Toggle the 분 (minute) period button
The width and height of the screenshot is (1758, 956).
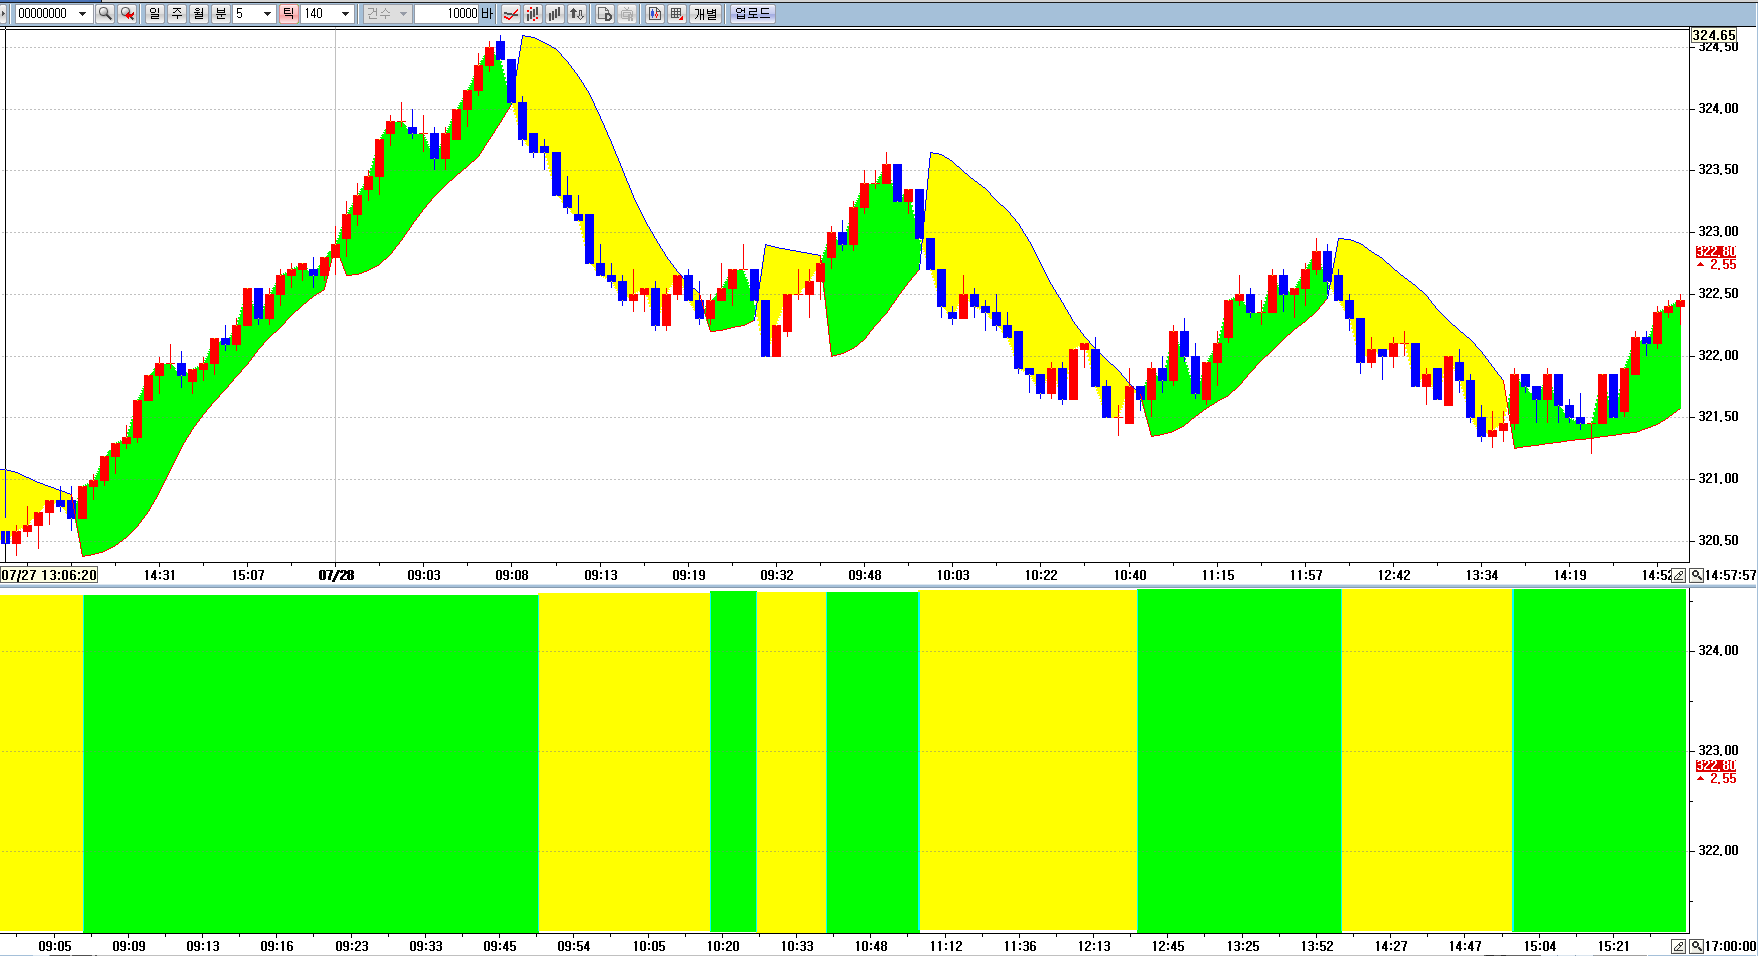220,13
